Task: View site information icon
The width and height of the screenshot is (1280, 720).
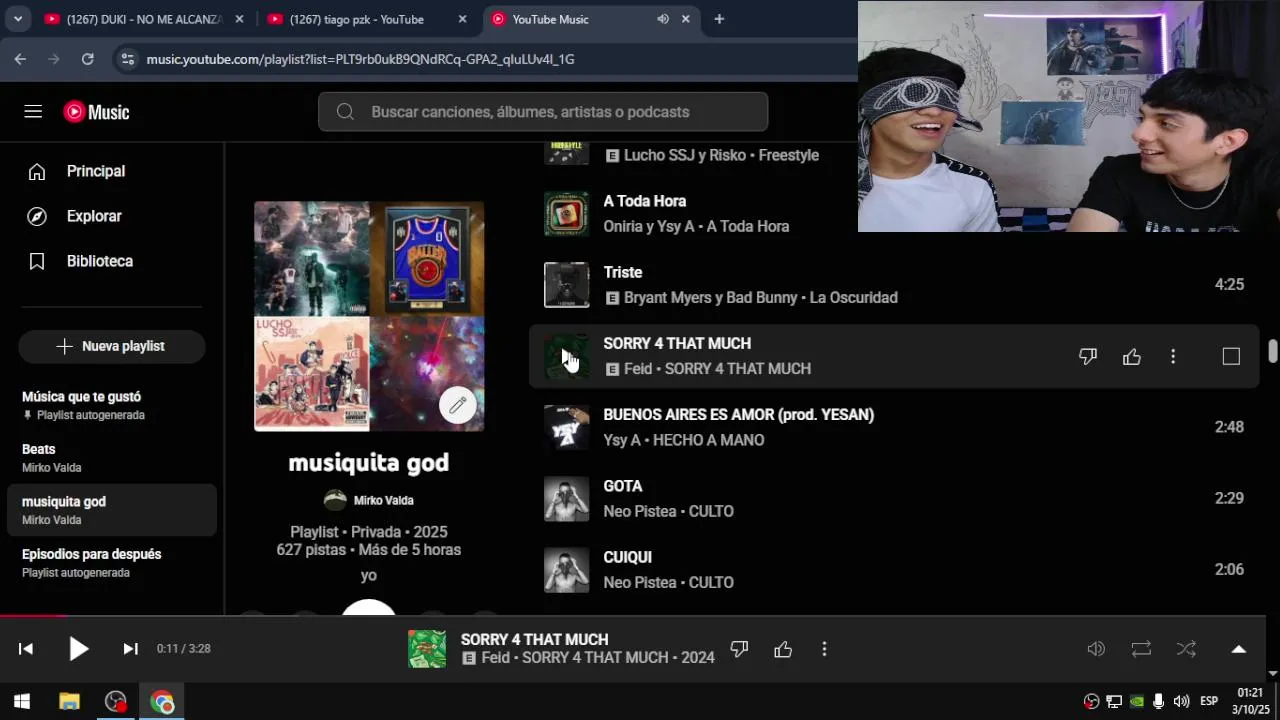Action: click(x=127, y=59)
